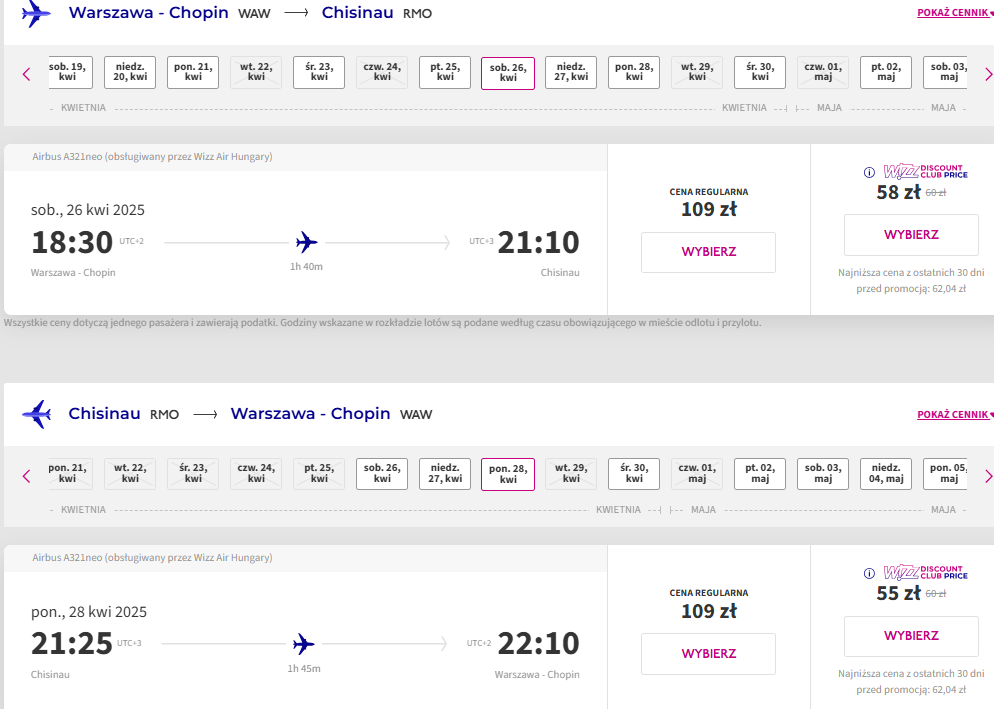
Task: Choose regular price 109 zł outbound Wybierz button
Action: pos(709,252)
